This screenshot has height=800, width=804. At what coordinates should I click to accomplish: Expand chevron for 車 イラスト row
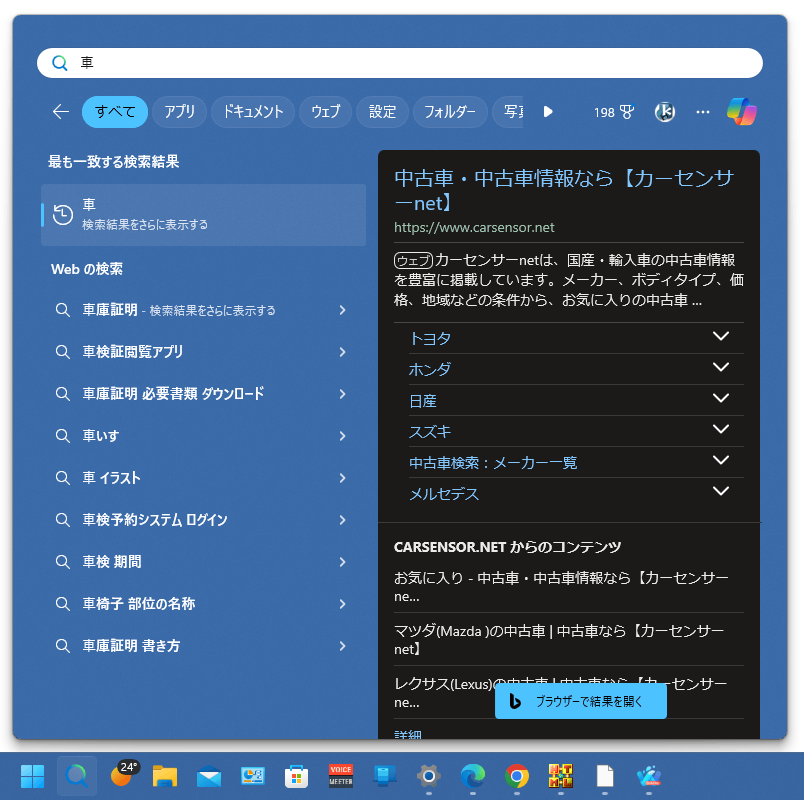click(343, 478)
